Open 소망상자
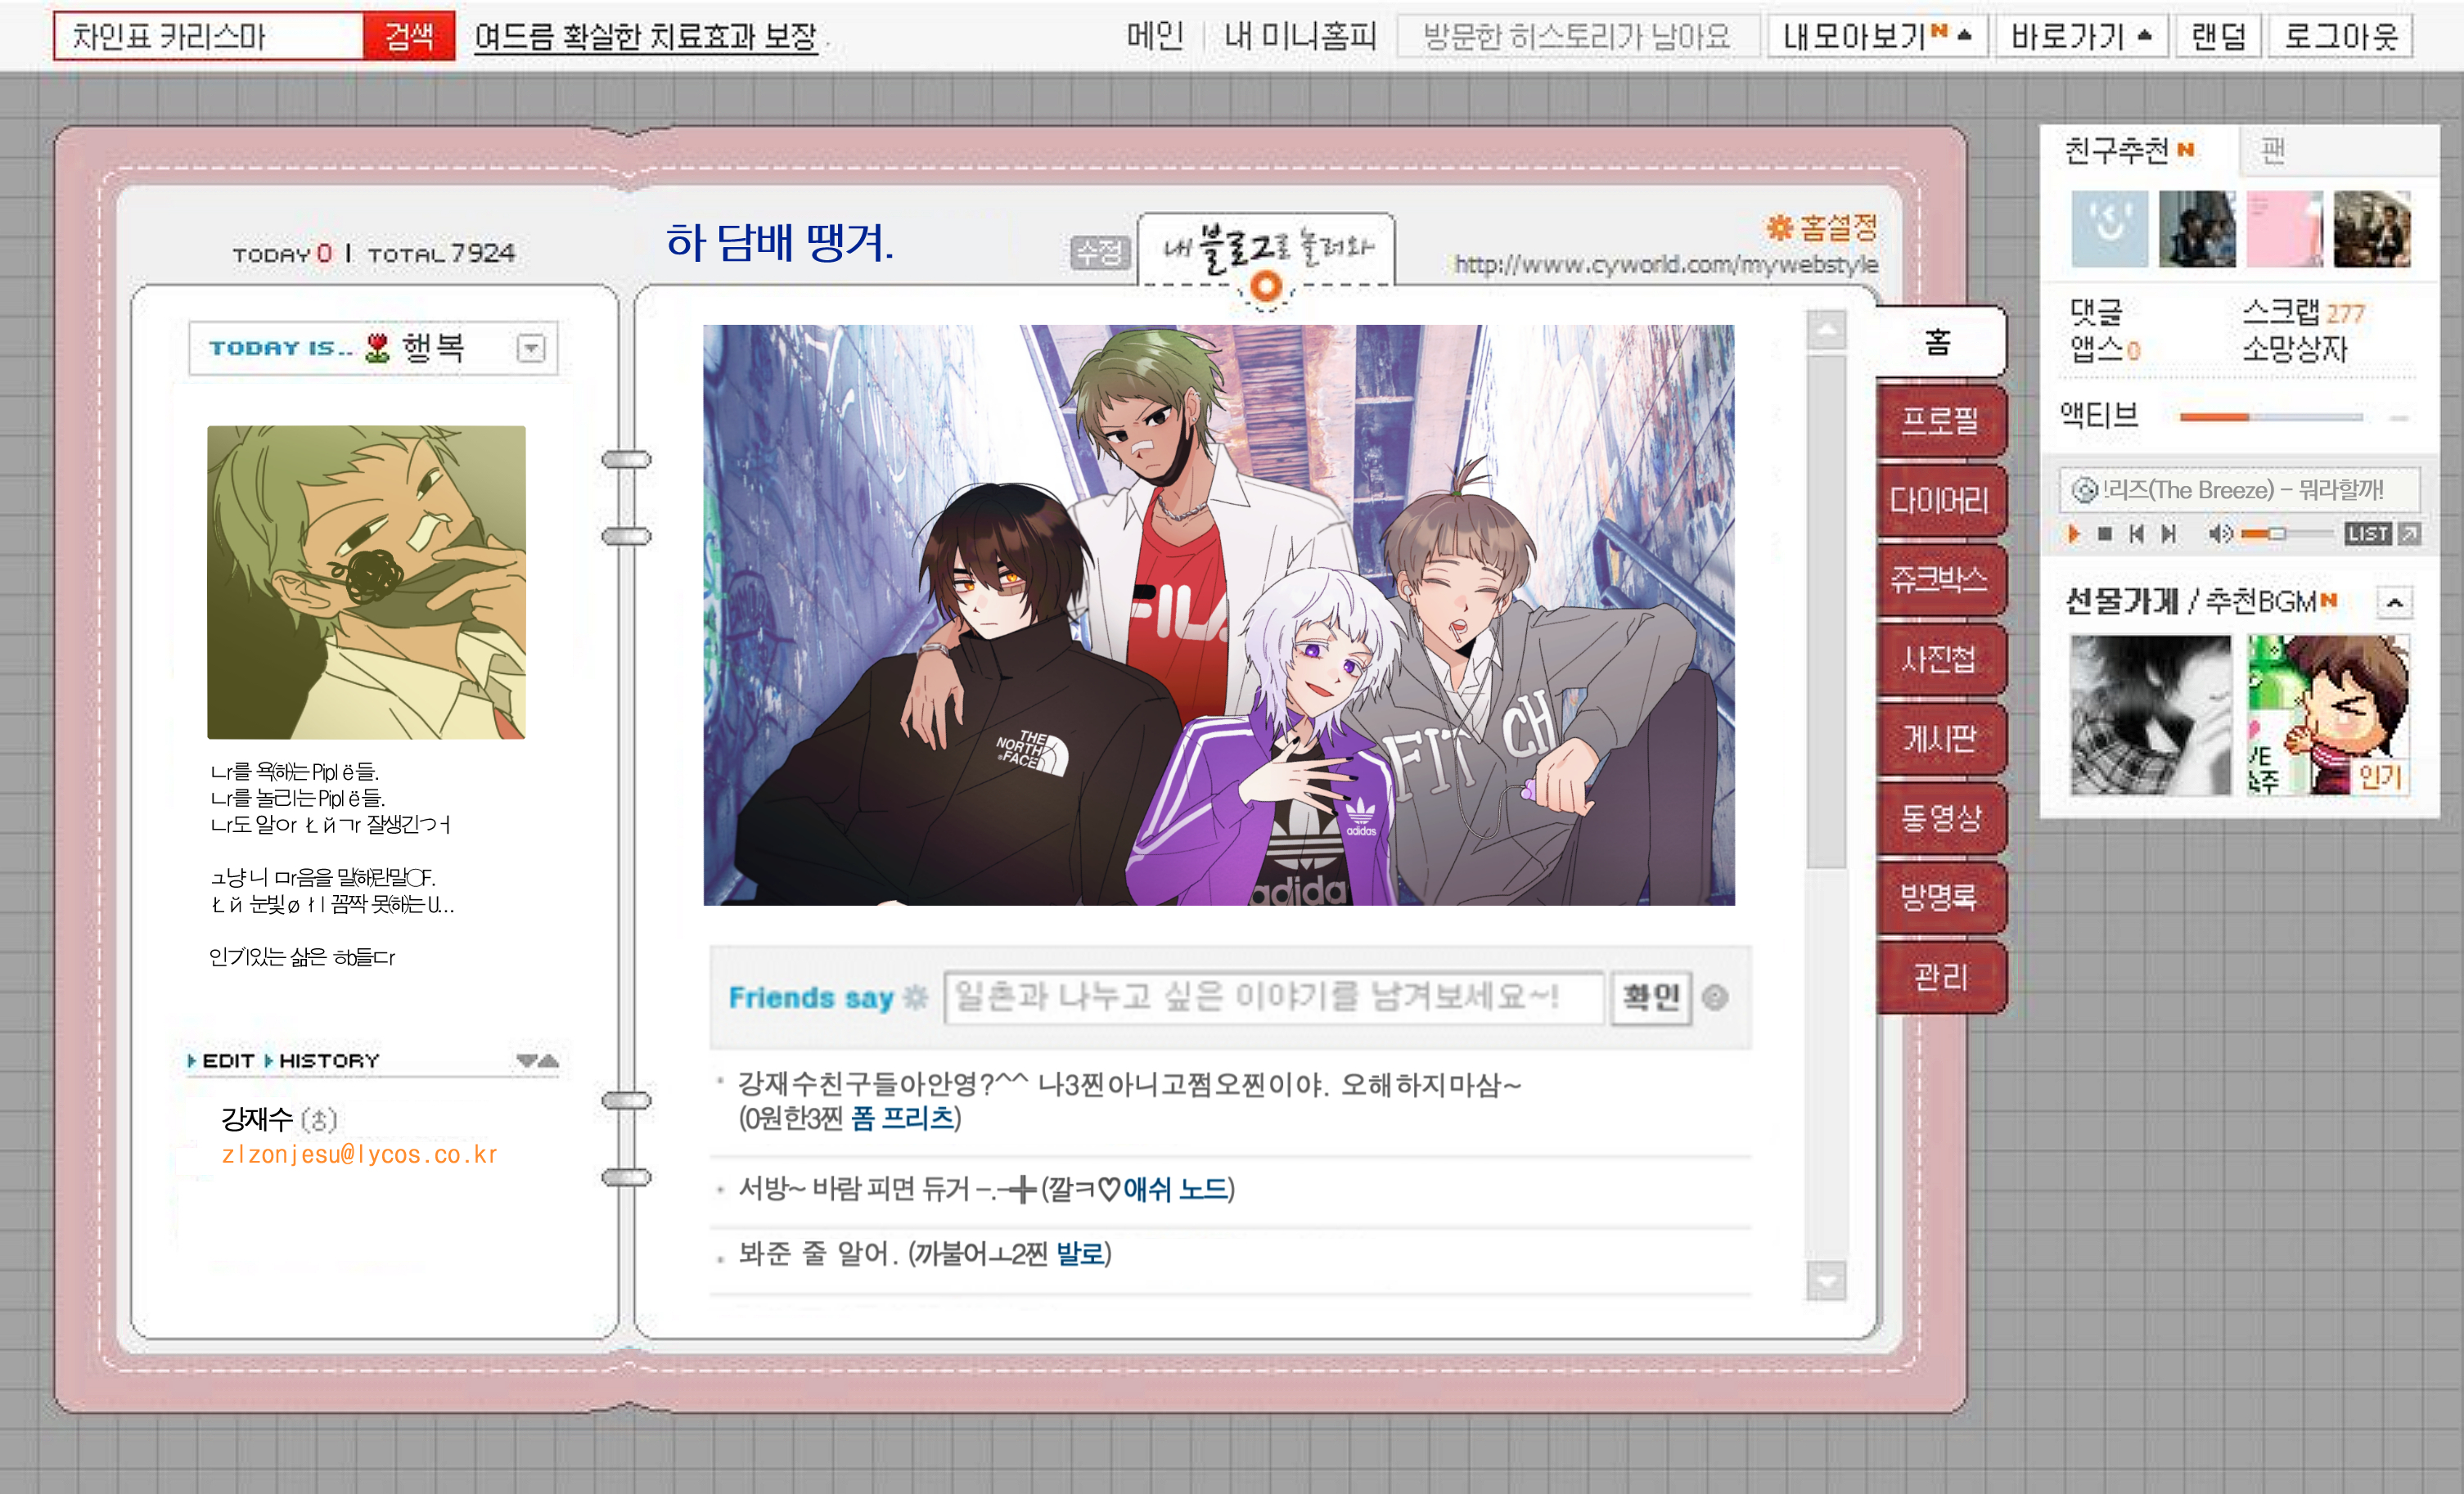The height and width of the screenshot is (1494, 2464). 2294,349
